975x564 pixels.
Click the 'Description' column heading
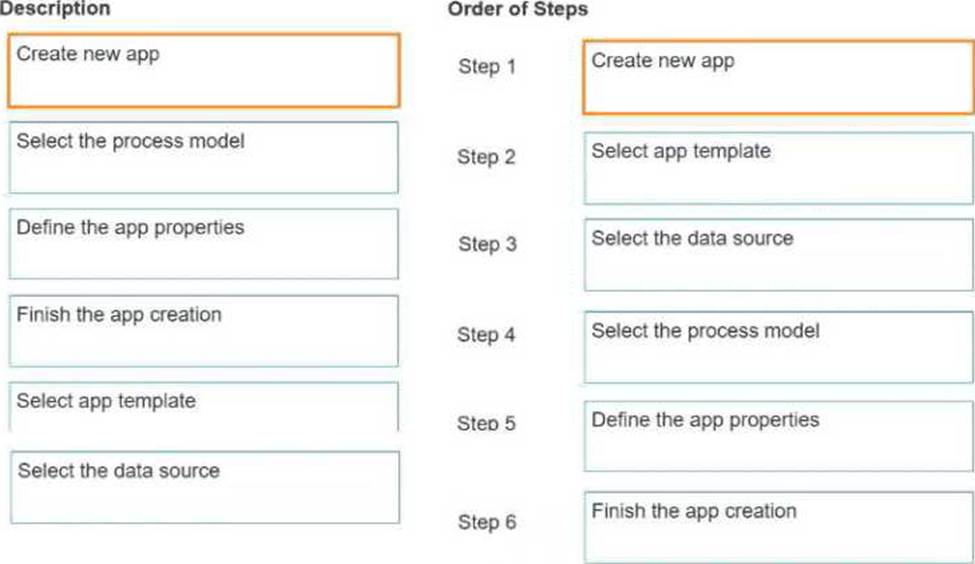coord(55,9)
